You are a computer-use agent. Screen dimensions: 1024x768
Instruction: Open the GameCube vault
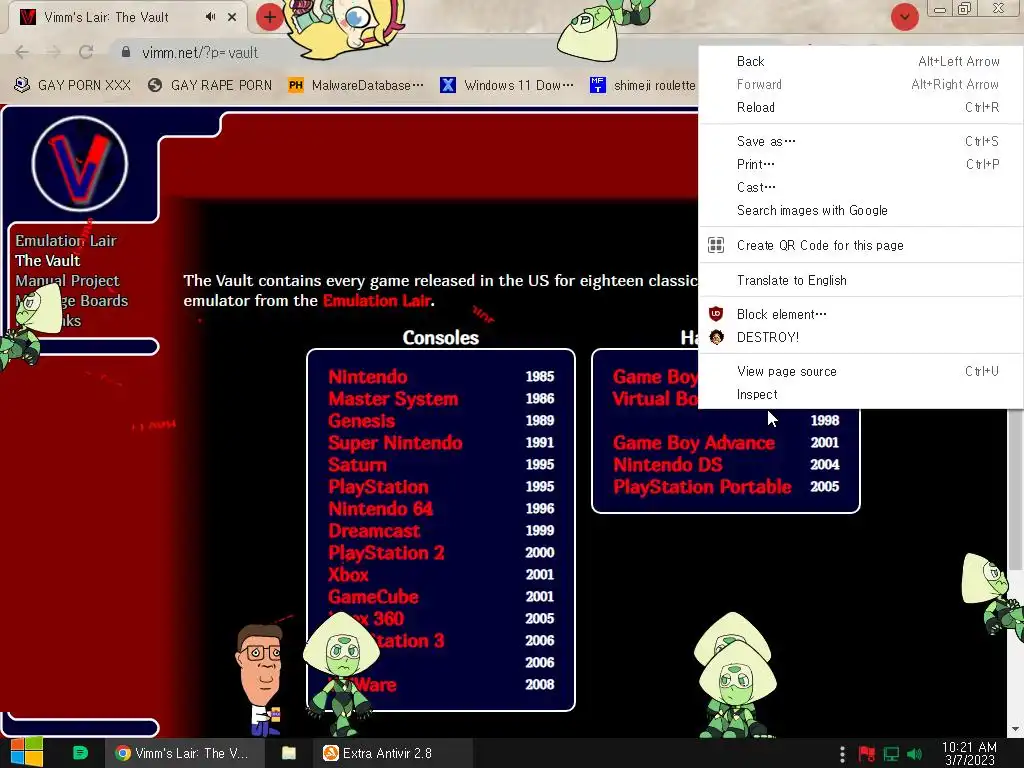[x=373, y=597]
